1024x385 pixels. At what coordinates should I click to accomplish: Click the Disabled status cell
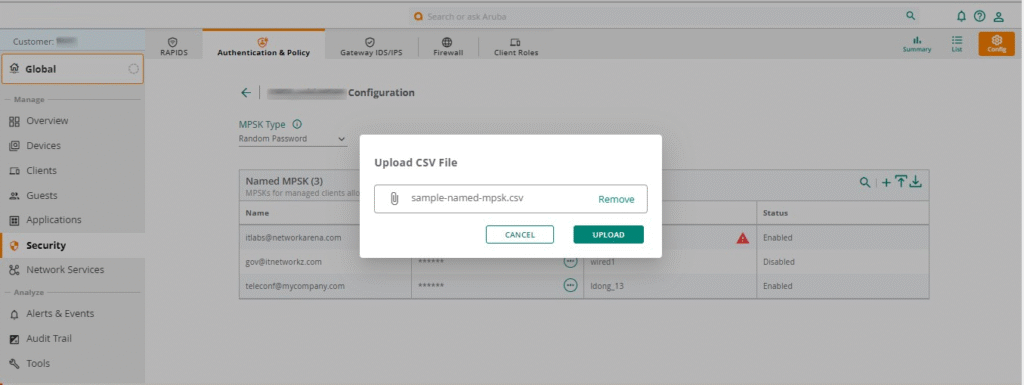pos(842,262)
